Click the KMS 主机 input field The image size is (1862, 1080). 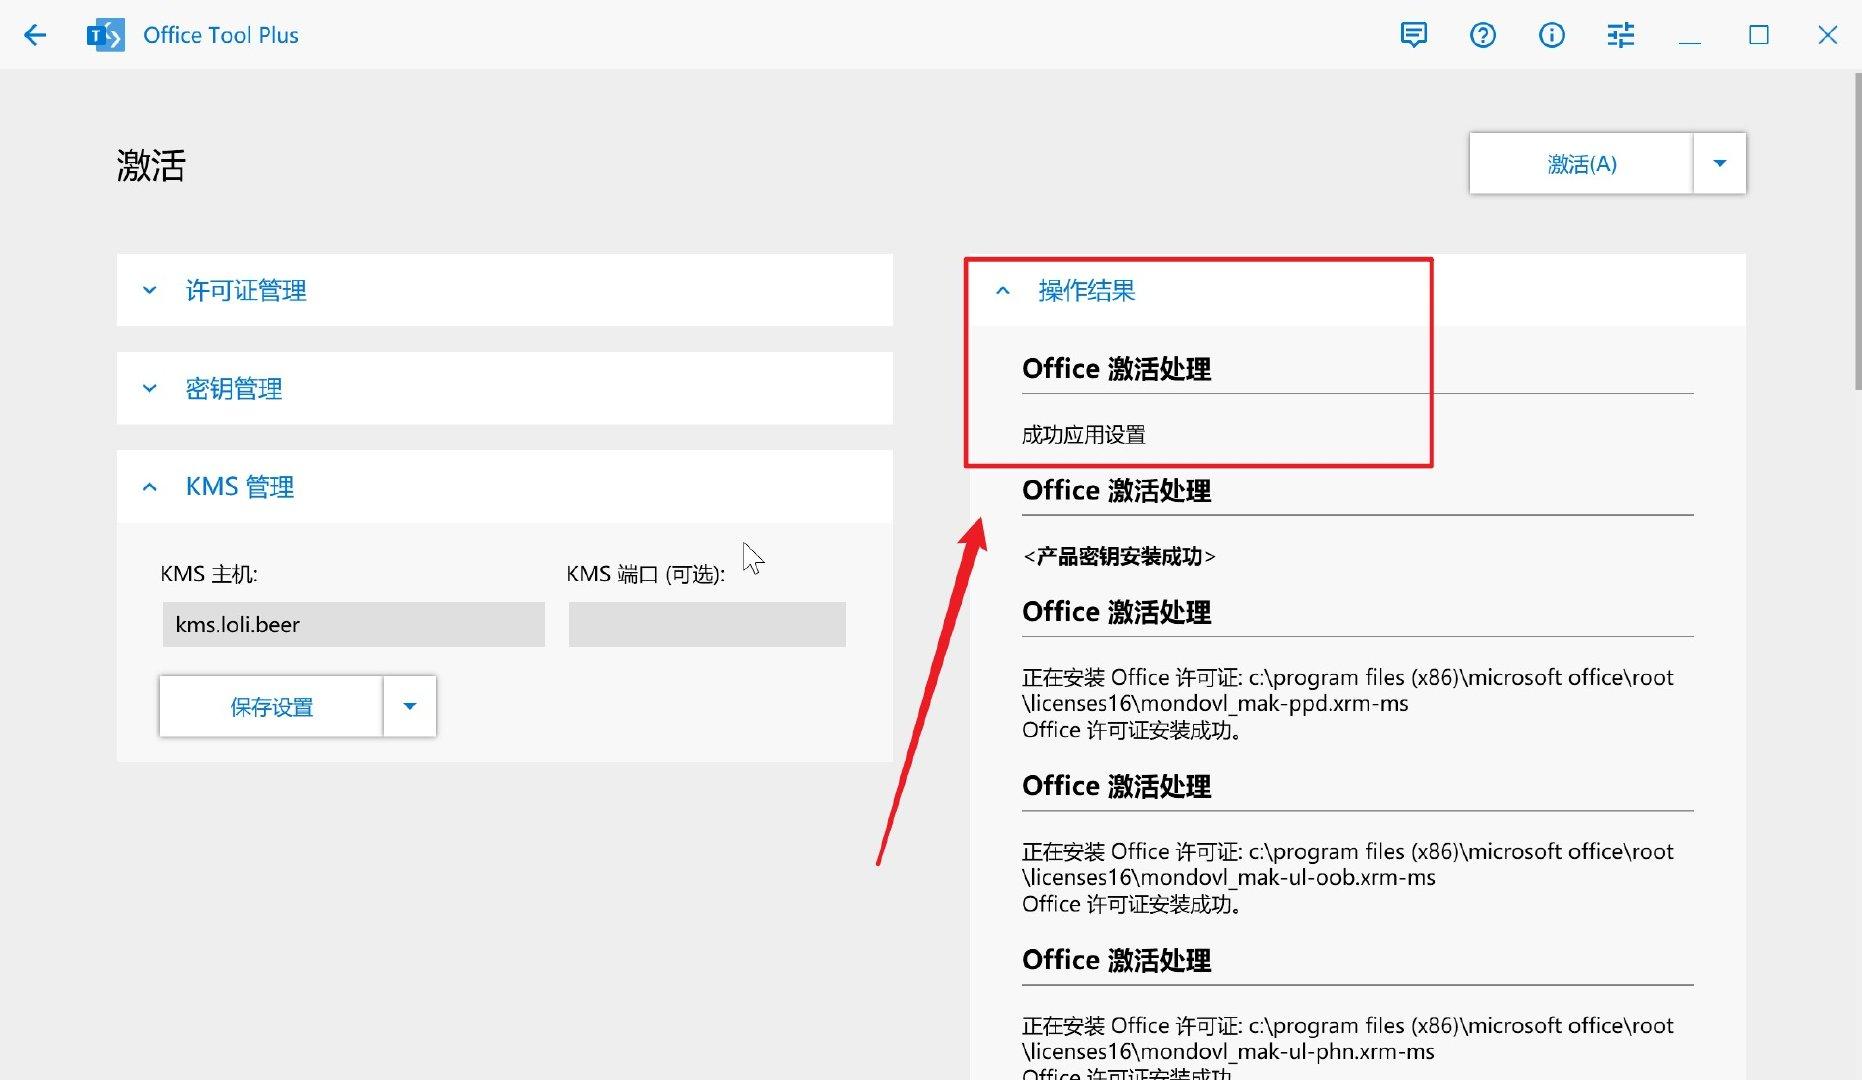pyautogui.click(x=353, y=624)
